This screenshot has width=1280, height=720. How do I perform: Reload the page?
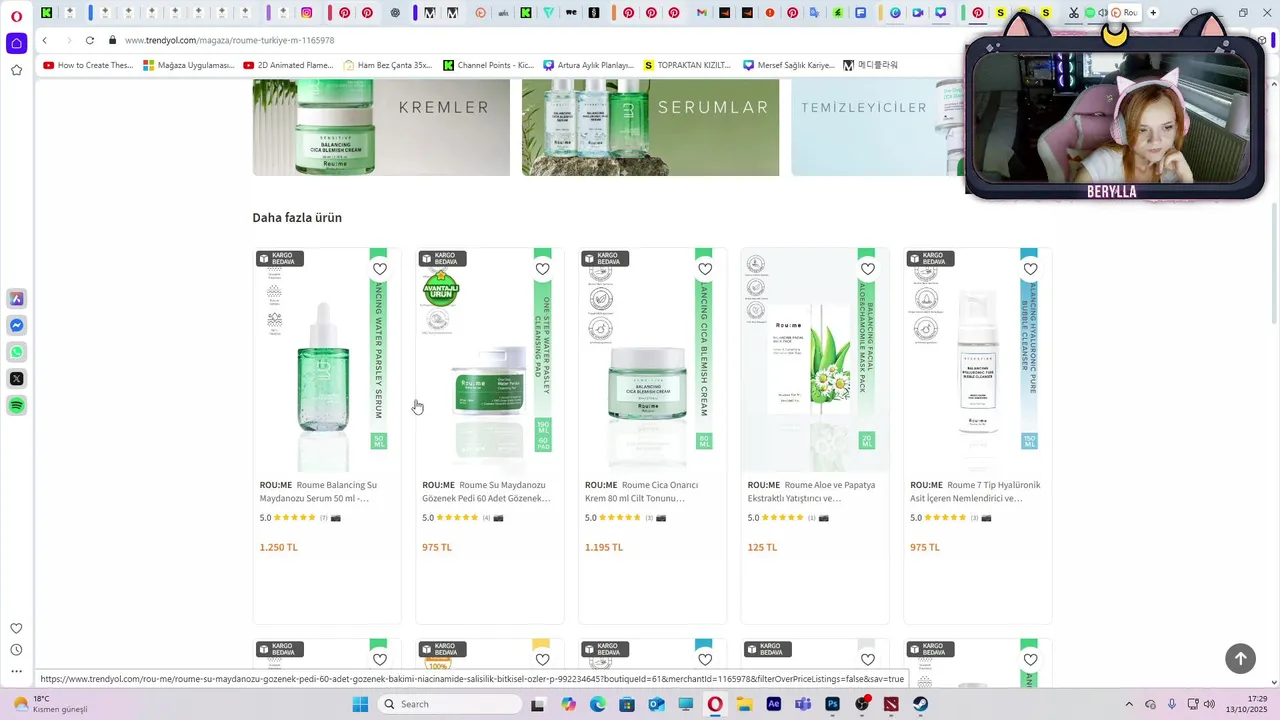point(90,40)
